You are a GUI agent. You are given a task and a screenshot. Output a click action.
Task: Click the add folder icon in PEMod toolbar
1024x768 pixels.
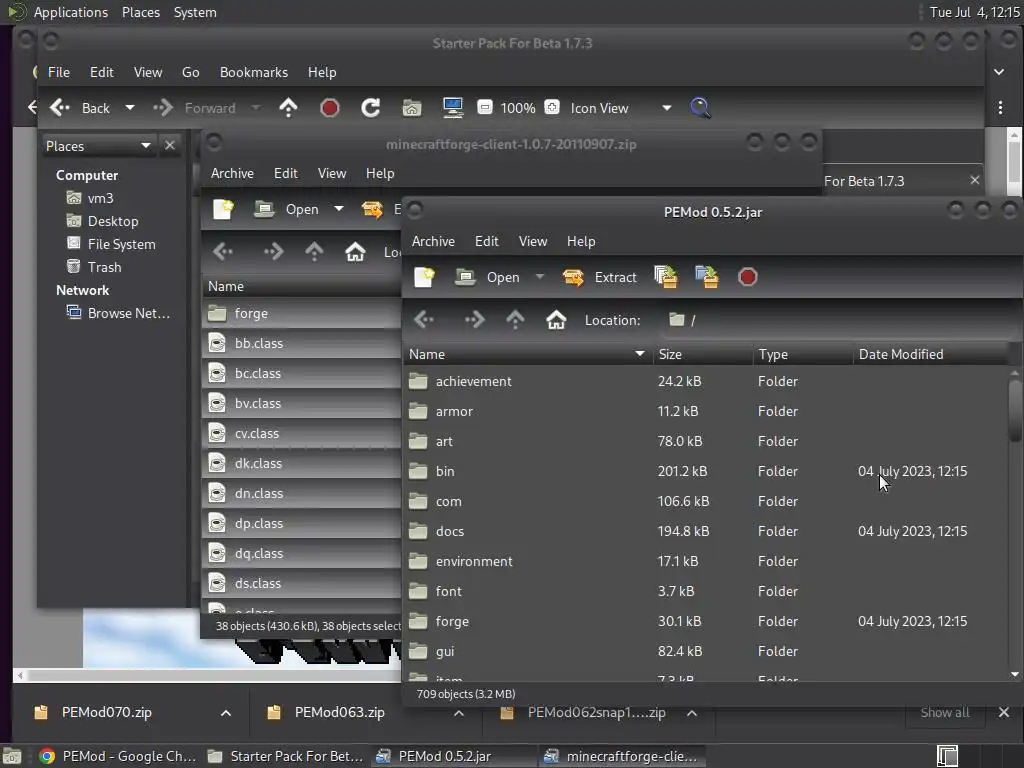706,277
